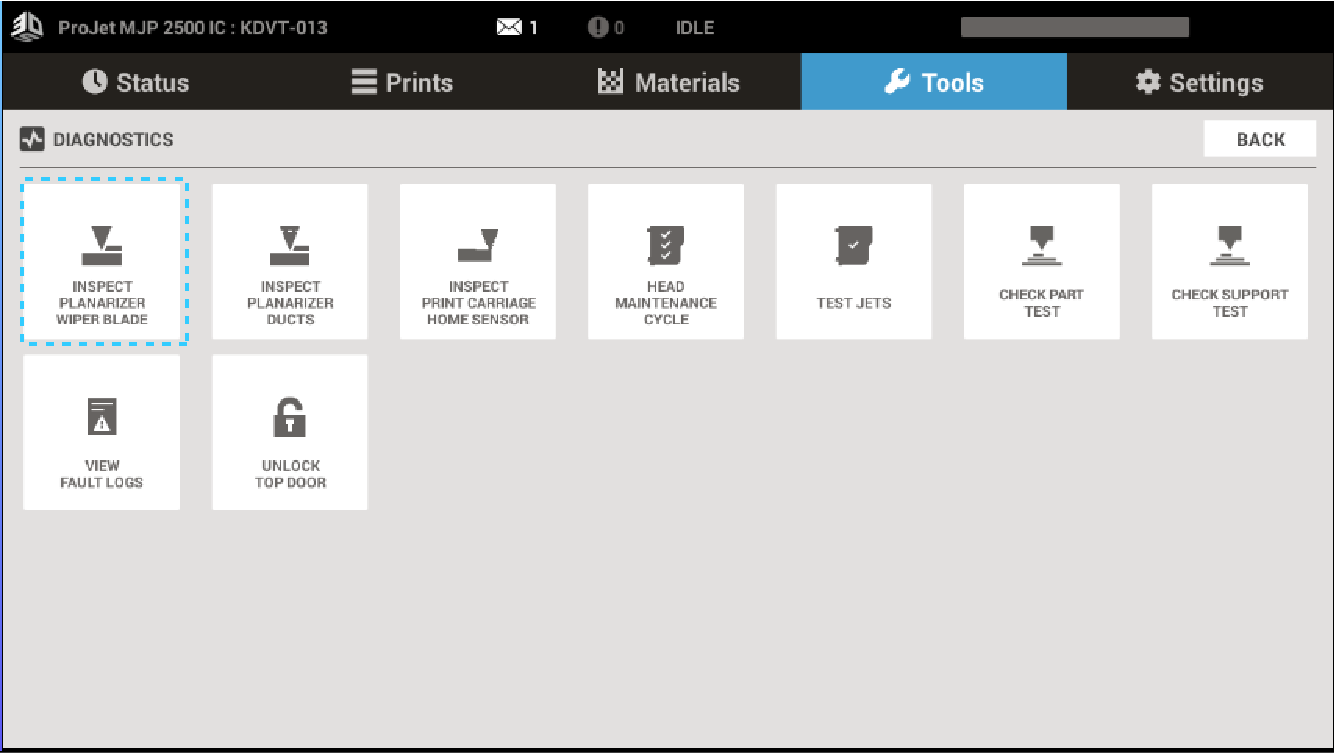Click the gray progress bar in header
The width and height of the screenshot is (1335, 753).
[x=1074, y=28]
